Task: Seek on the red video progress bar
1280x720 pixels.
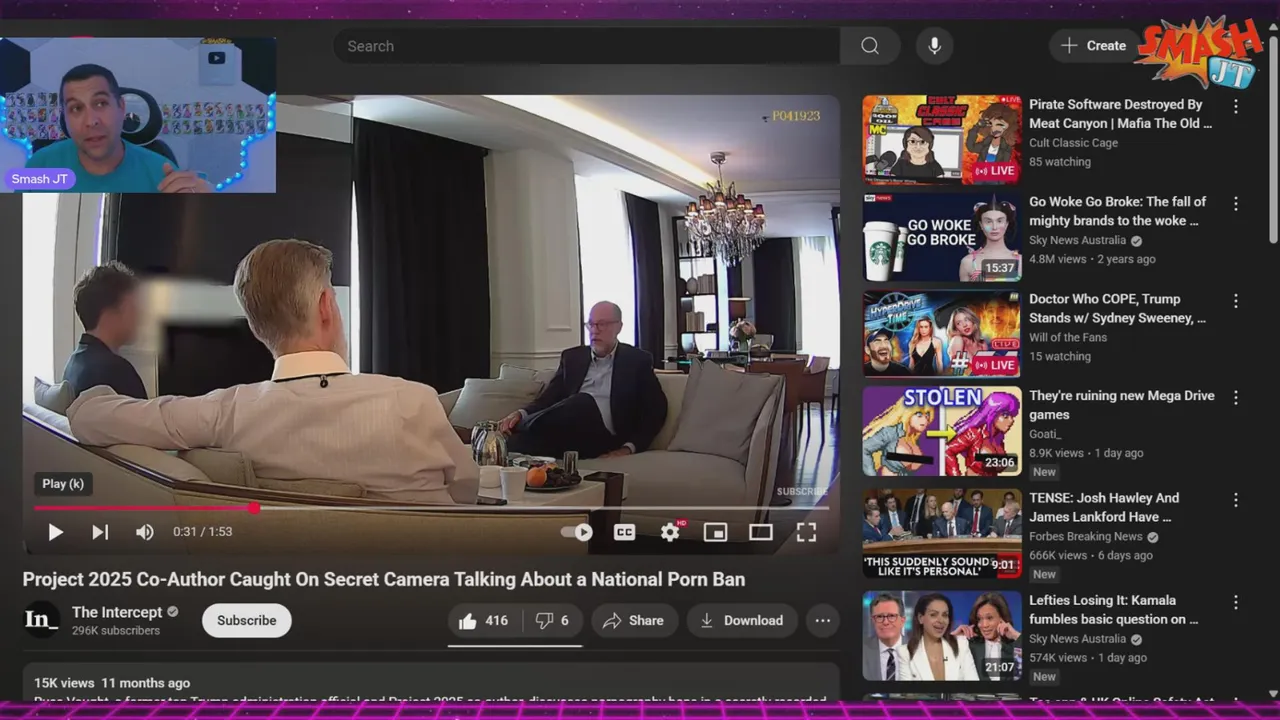Action: [x=431, y=508]
